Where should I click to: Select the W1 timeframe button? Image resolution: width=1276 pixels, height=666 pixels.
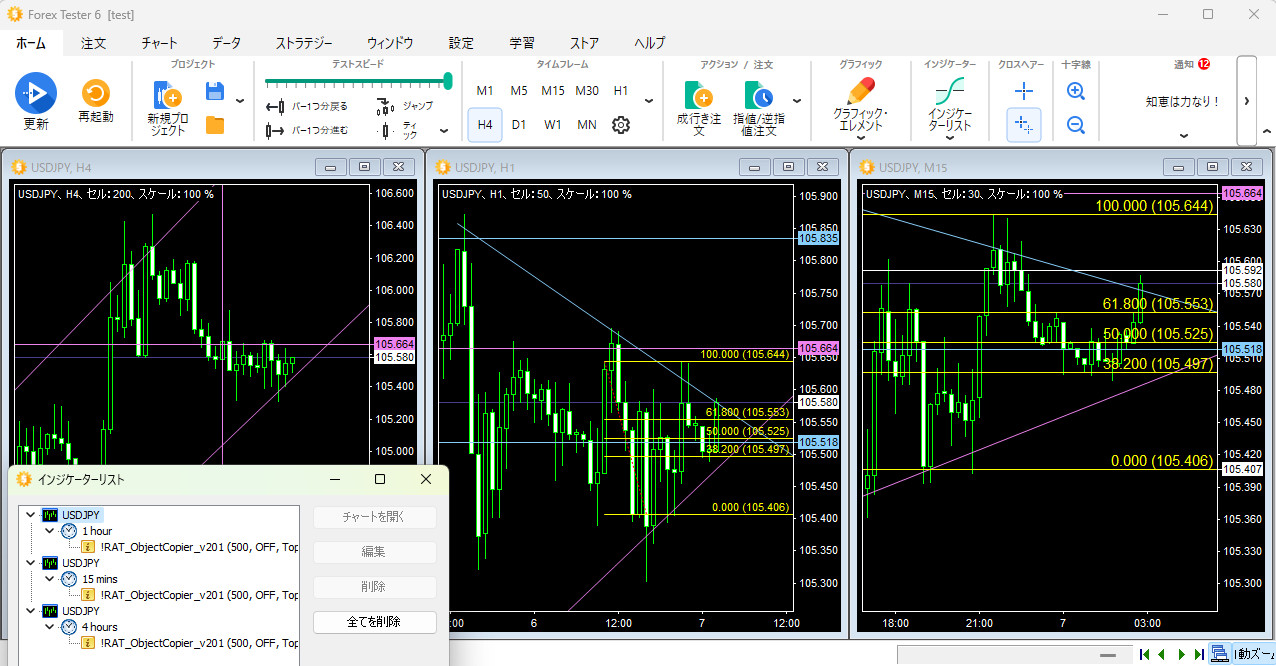click(x=553, y=125)
